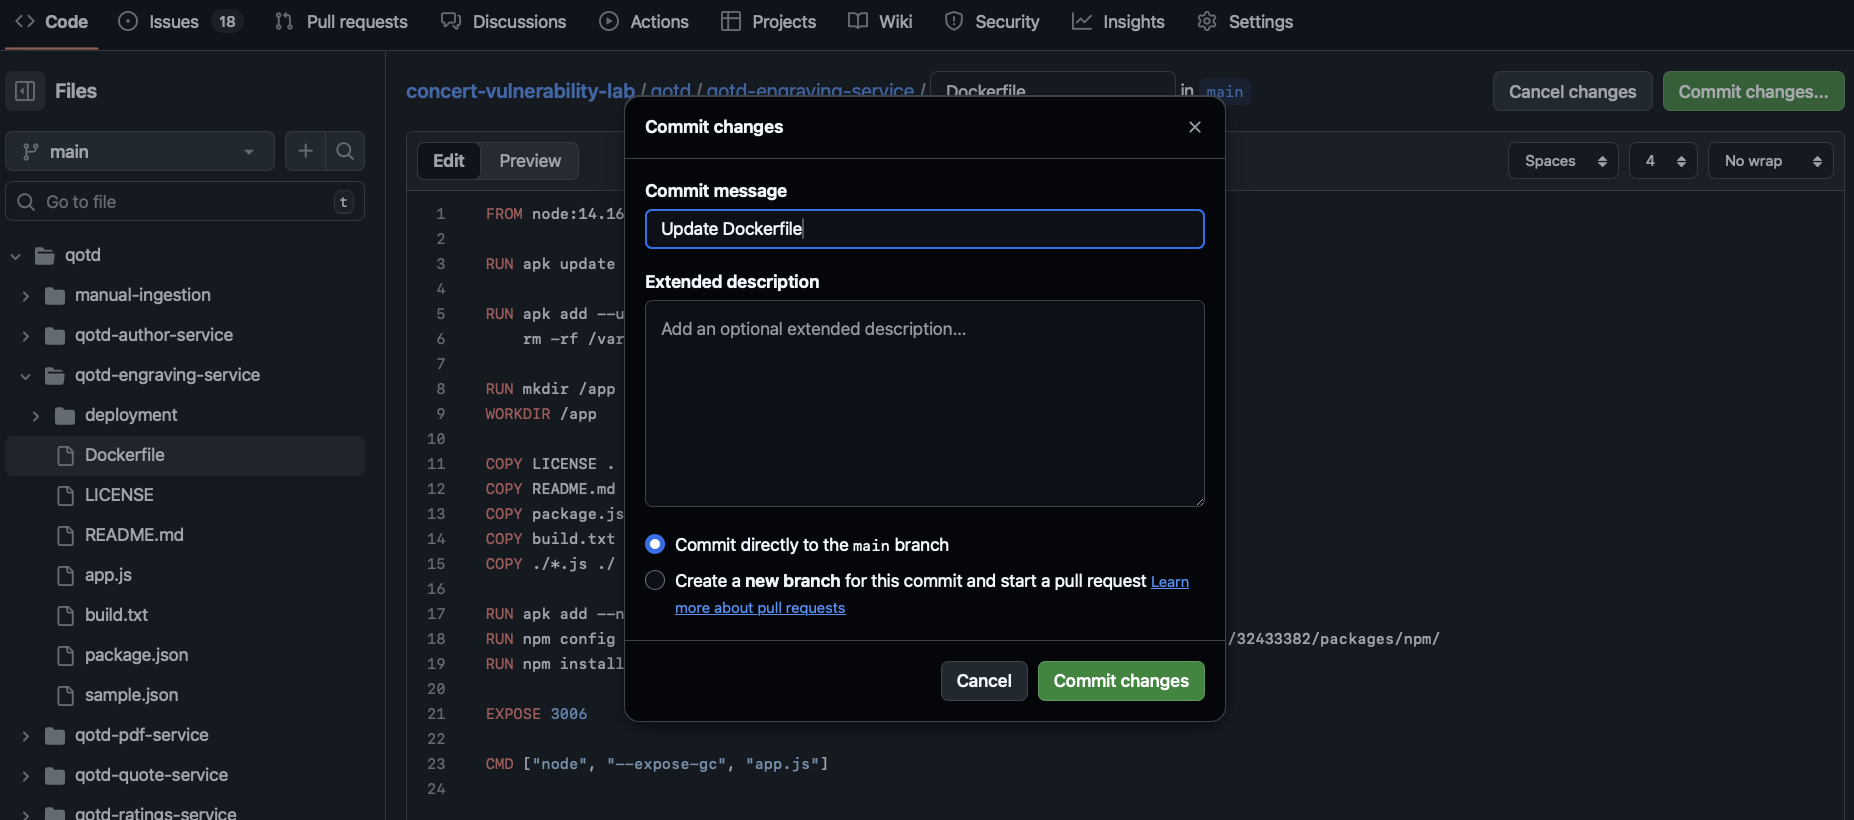1854x820 pixels.
Task: Open the main branch dropdown
Action: click(140, 151)
